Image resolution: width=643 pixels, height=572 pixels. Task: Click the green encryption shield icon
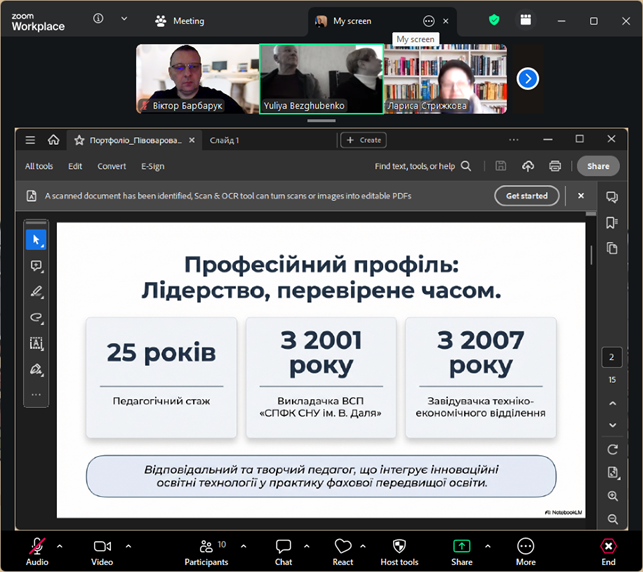point(494,20)
